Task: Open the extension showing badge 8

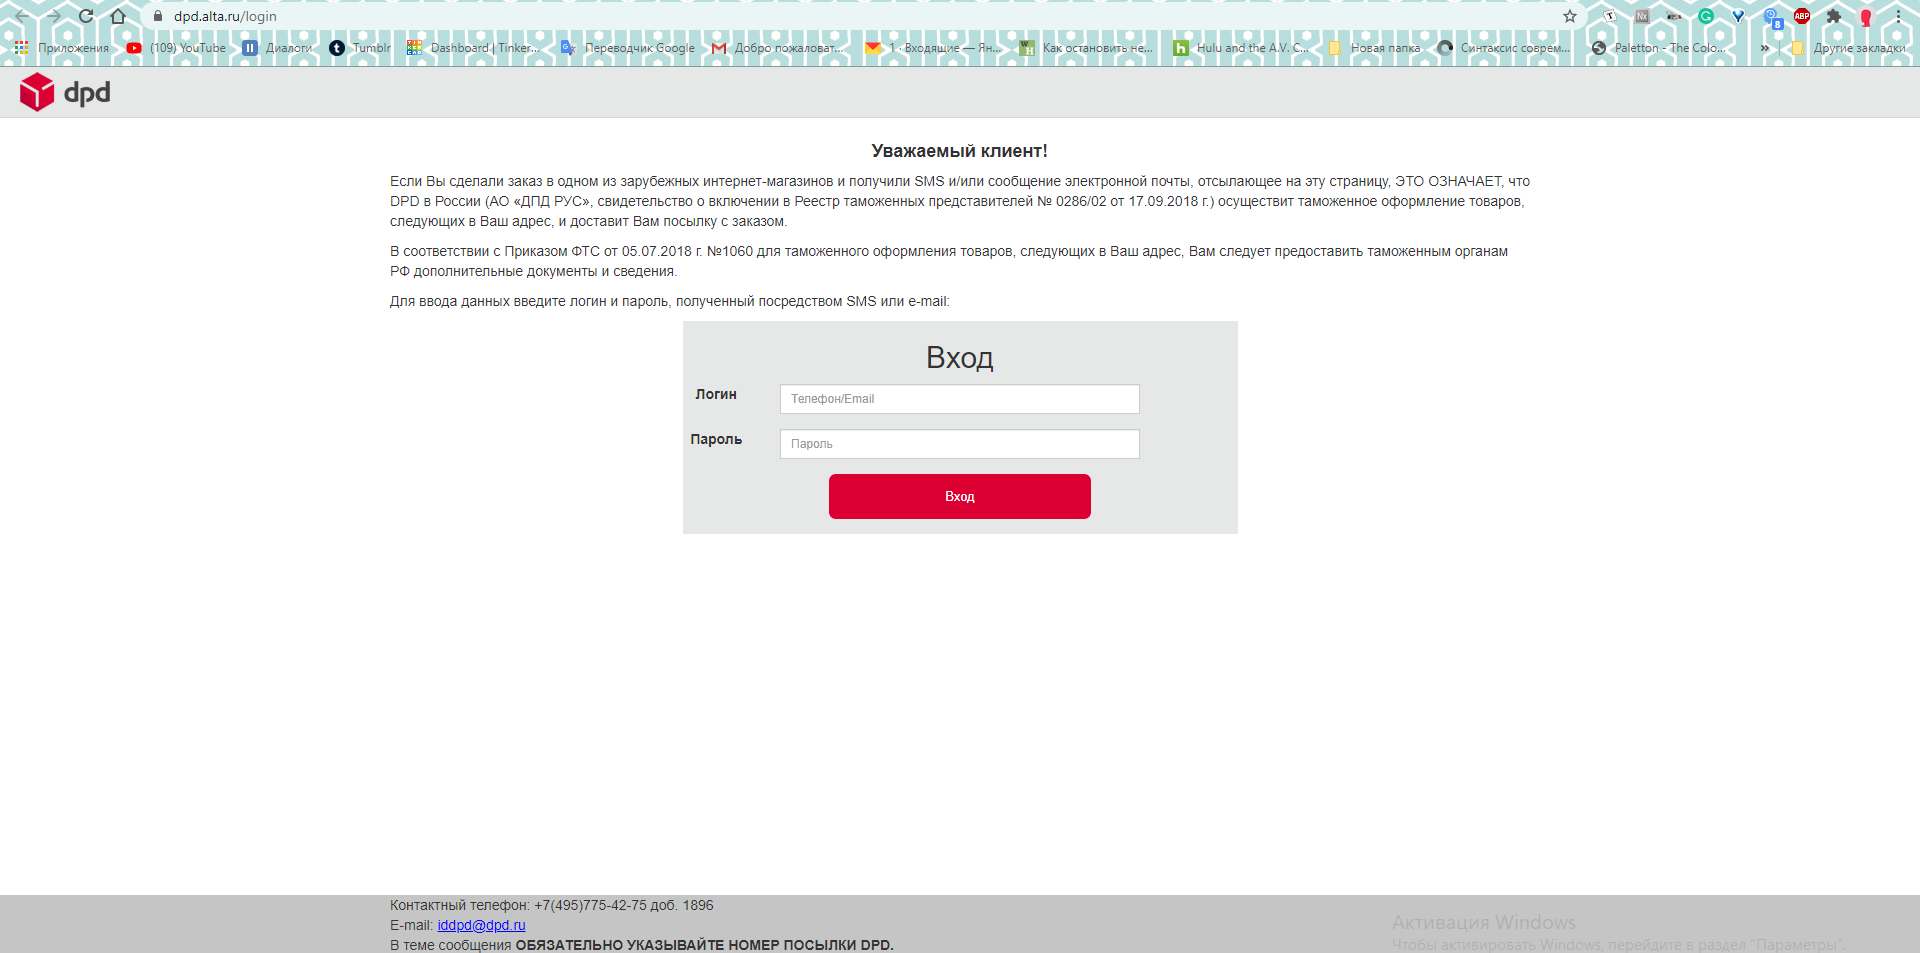Action: (x=1772, y=17)
